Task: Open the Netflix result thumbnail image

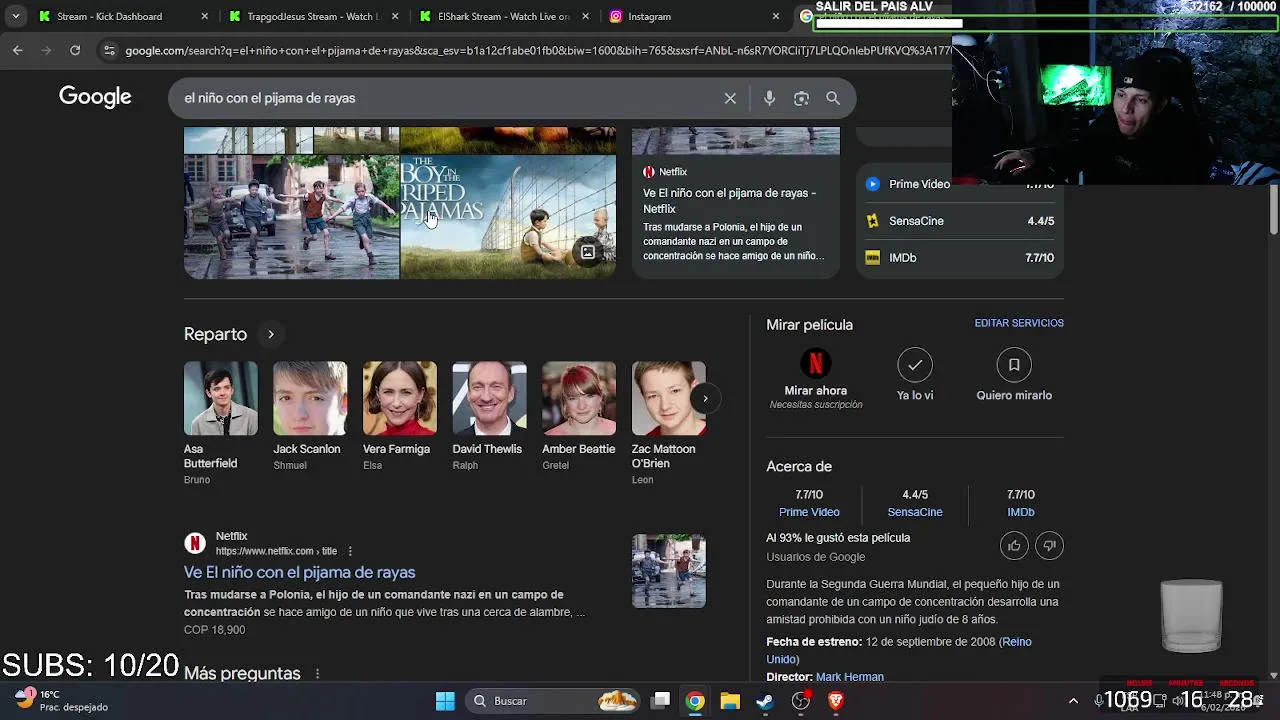Action: [x=669, y=571]
